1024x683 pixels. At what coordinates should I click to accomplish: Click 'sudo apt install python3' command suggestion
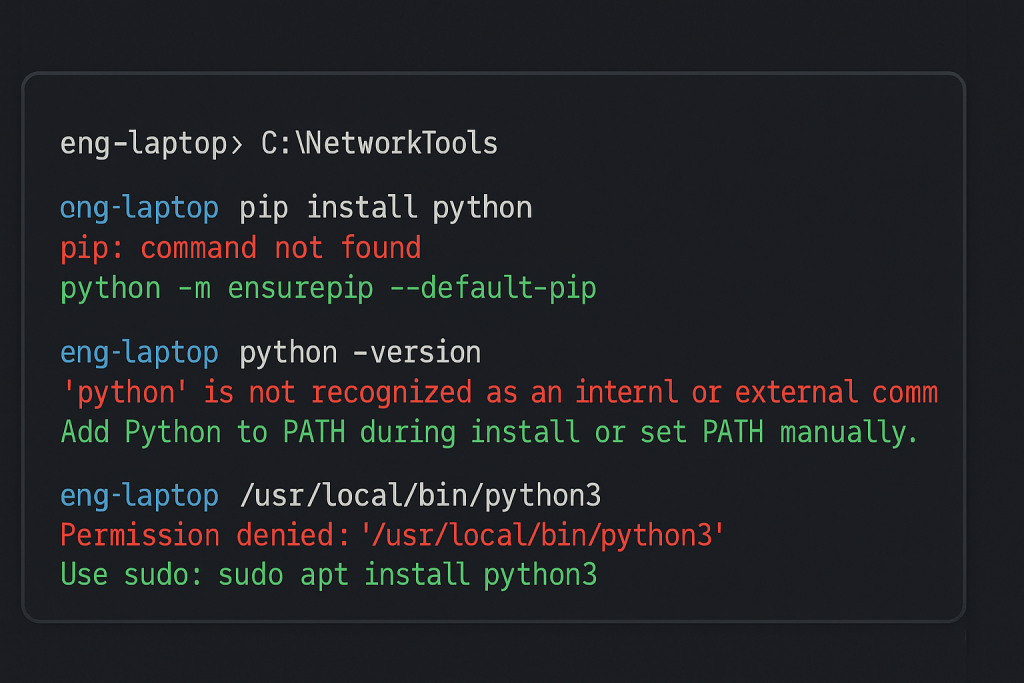[x=407, y=575]
